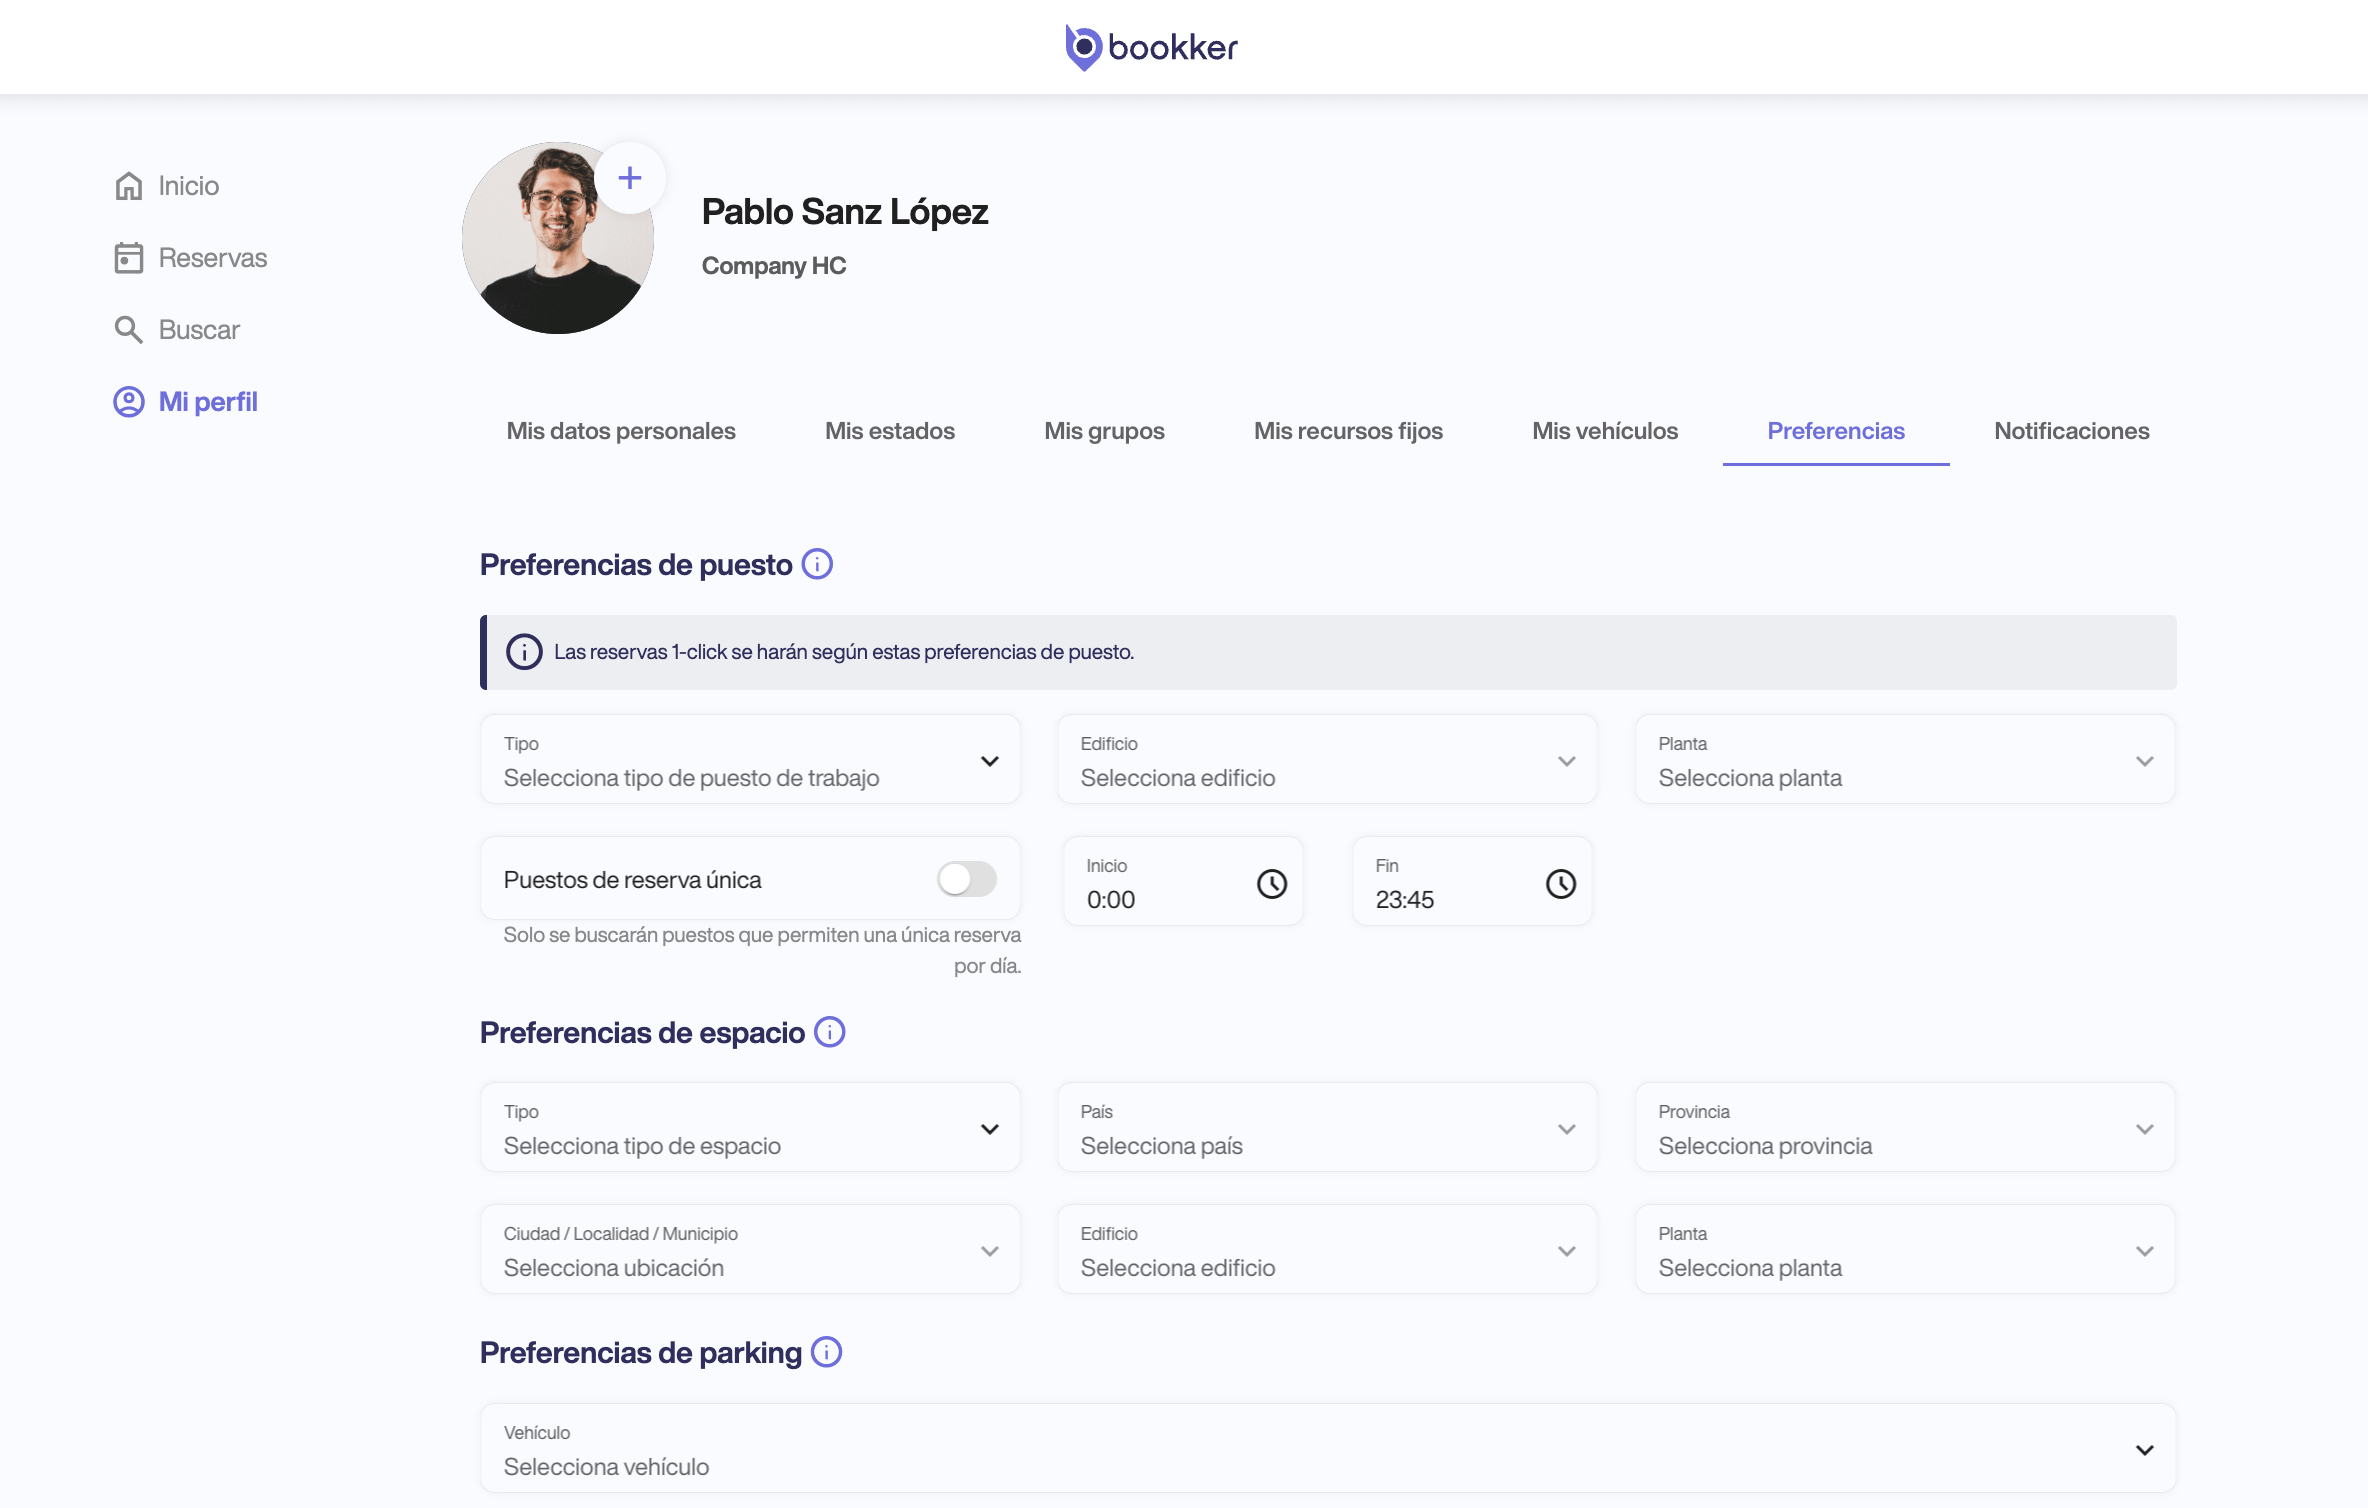Expand the Vehículo dropdown
Screen dimensions: 2368x1508
(1327, 1449)
